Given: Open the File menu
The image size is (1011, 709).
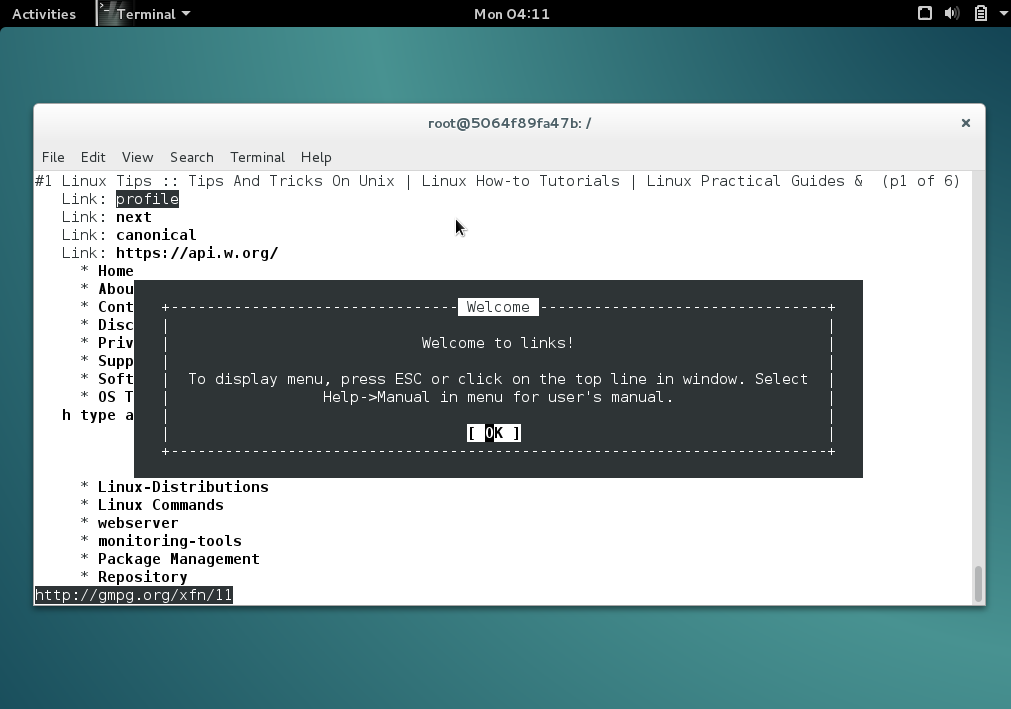Looking at the screenshot, I should point(52,157).
